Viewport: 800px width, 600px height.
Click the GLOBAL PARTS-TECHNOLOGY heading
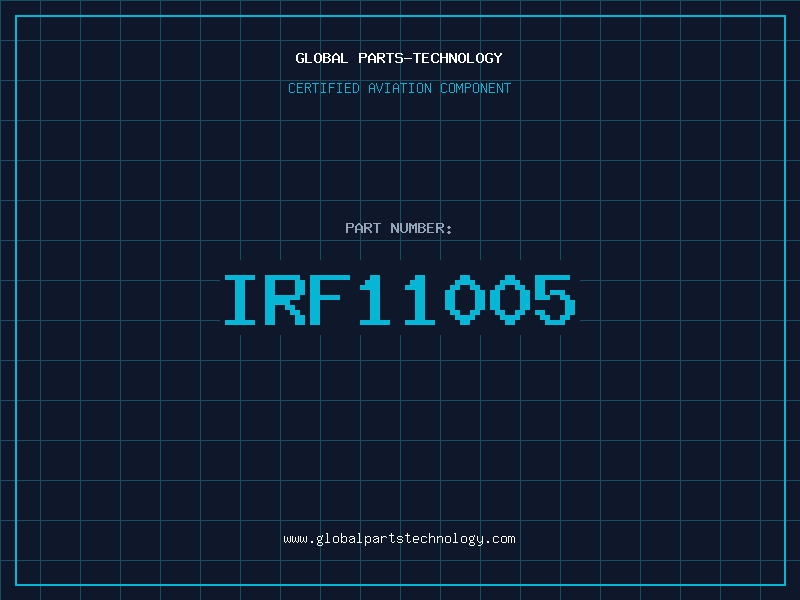(399, 58)
